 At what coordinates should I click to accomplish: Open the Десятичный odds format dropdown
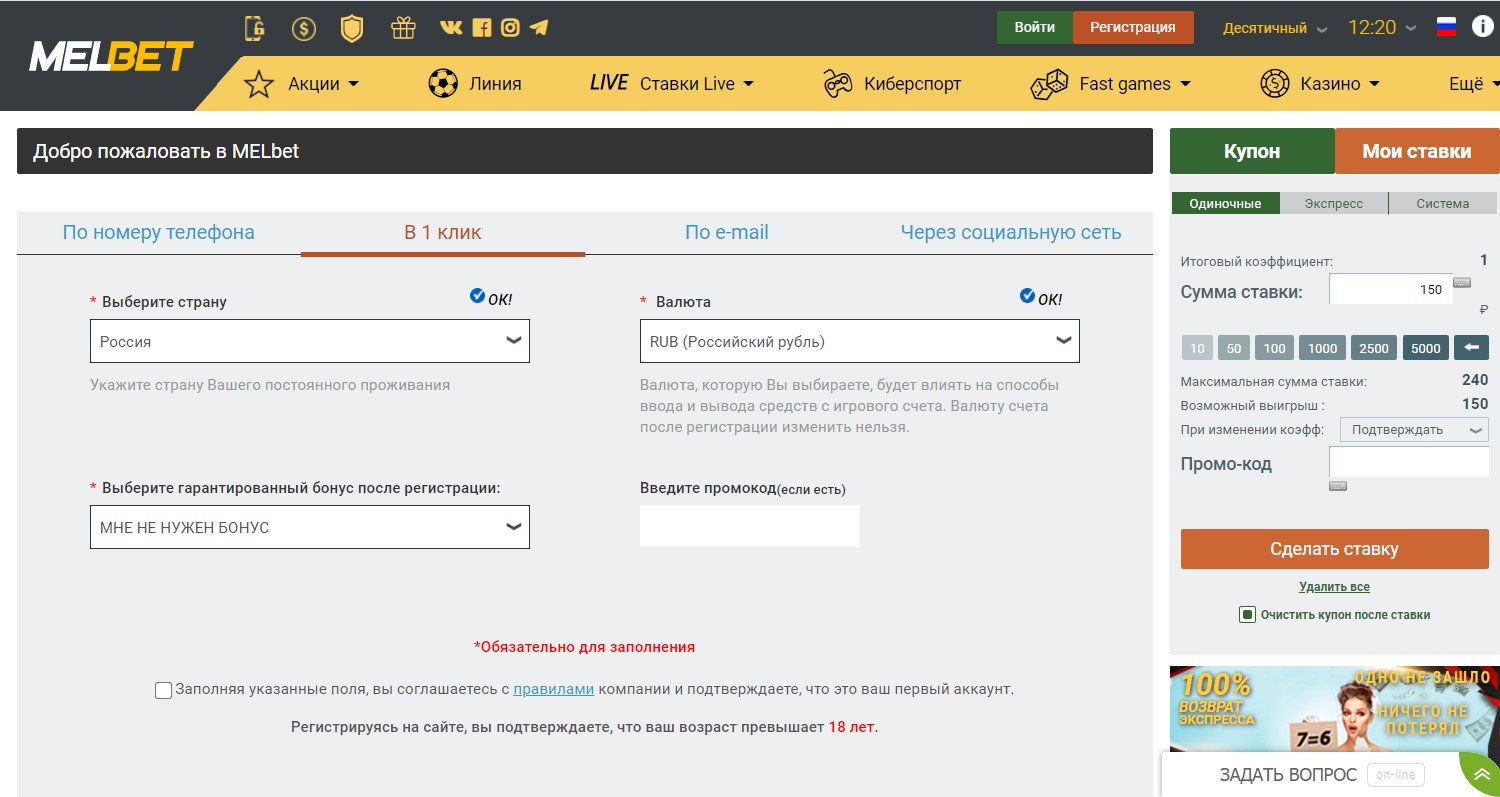pos(1275,28)
